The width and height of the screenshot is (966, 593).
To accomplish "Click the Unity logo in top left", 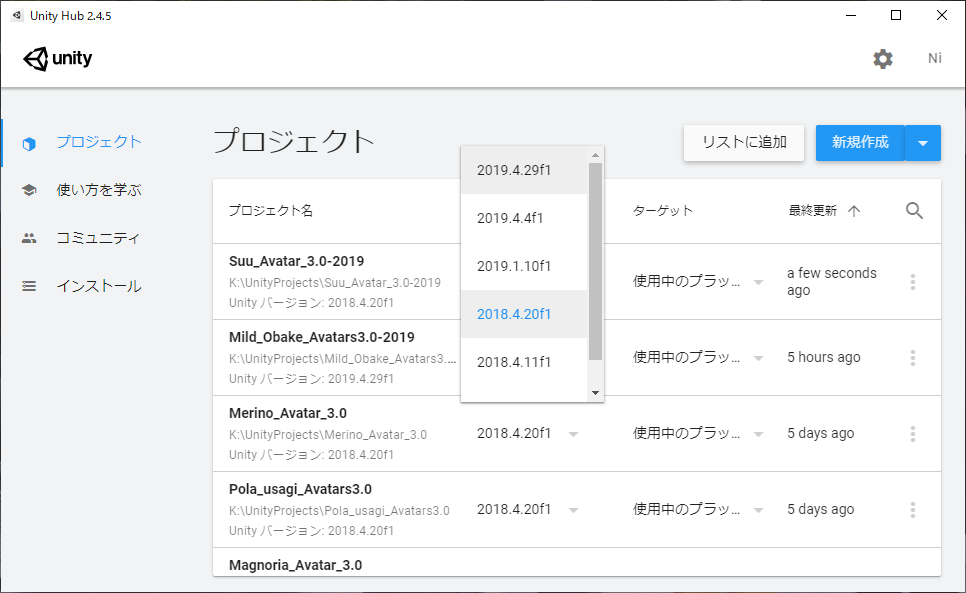I will (x=57, y=58).
